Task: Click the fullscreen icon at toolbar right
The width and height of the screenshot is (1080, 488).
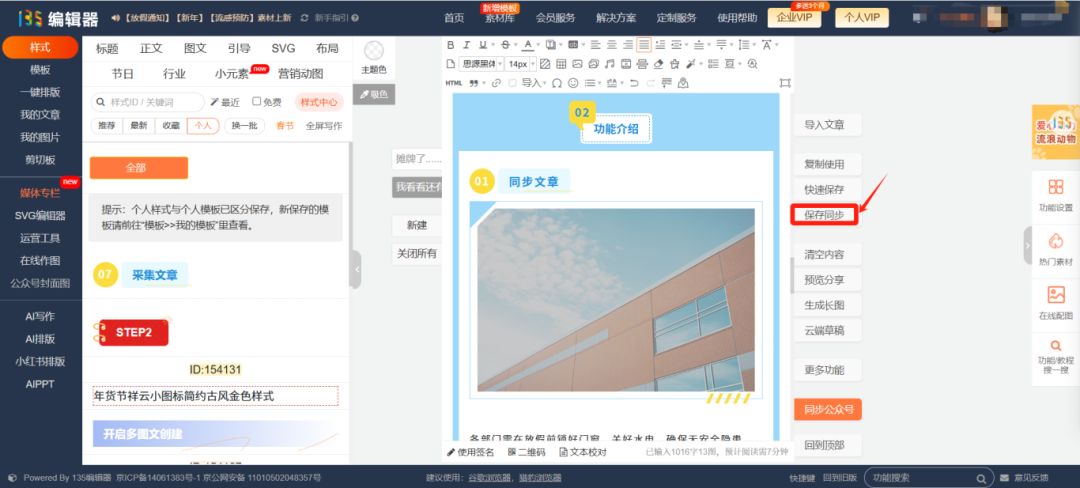Action: pyautogui.click(x=785, y=83)
